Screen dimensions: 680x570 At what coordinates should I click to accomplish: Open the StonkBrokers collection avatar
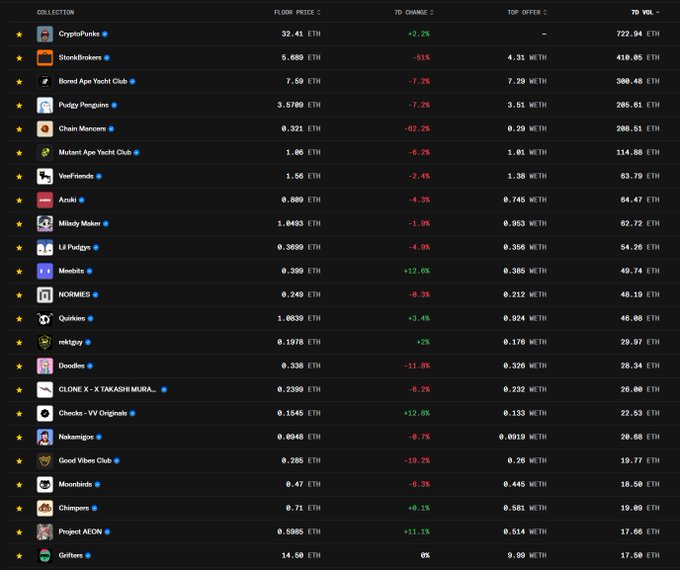(45, 58)
